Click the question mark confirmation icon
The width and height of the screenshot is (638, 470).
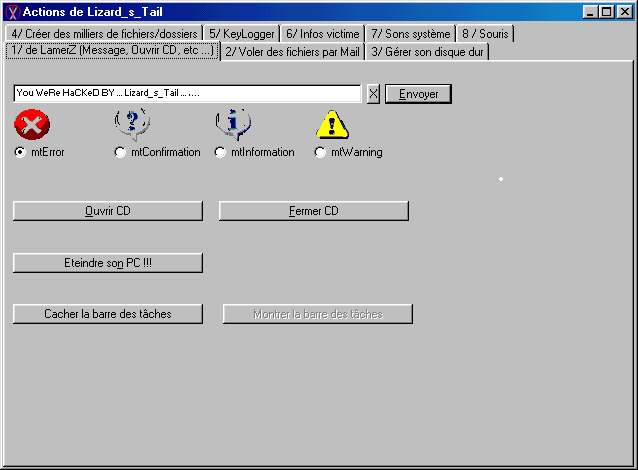coord(132,124)
